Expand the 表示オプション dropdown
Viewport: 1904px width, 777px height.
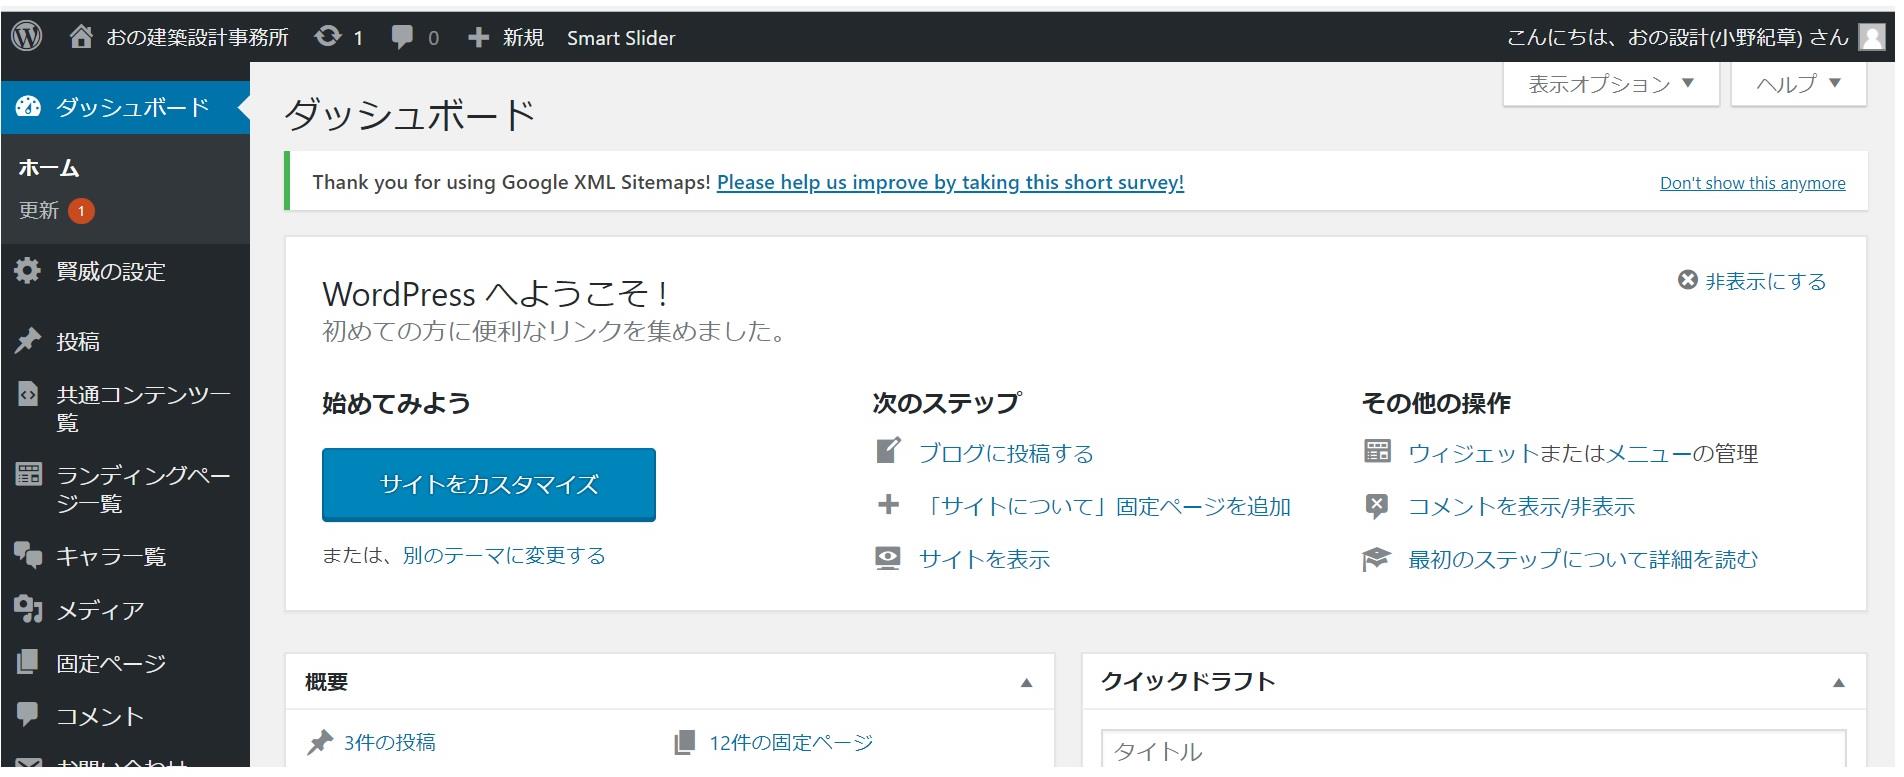pos(1610,84)
